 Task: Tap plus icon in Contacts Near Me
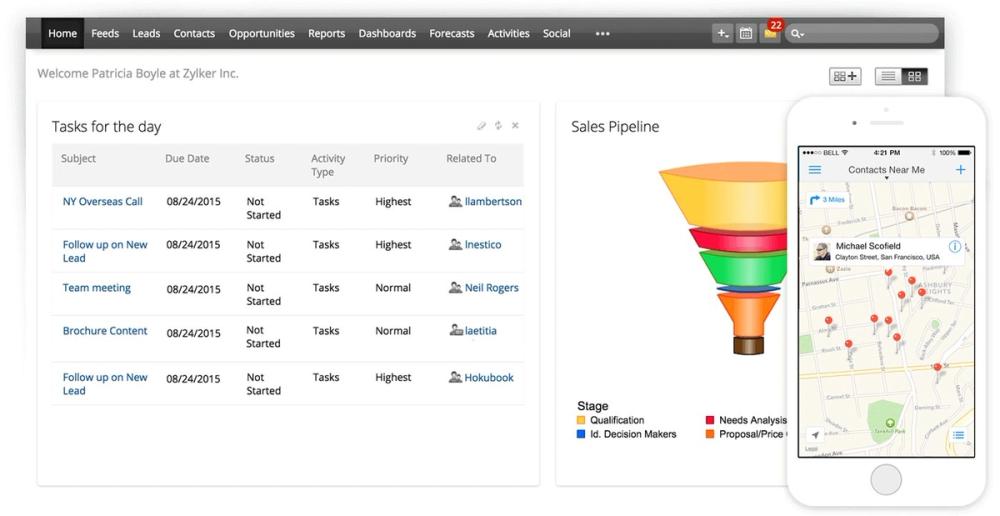pyautogui.click(x=960, y=170)
